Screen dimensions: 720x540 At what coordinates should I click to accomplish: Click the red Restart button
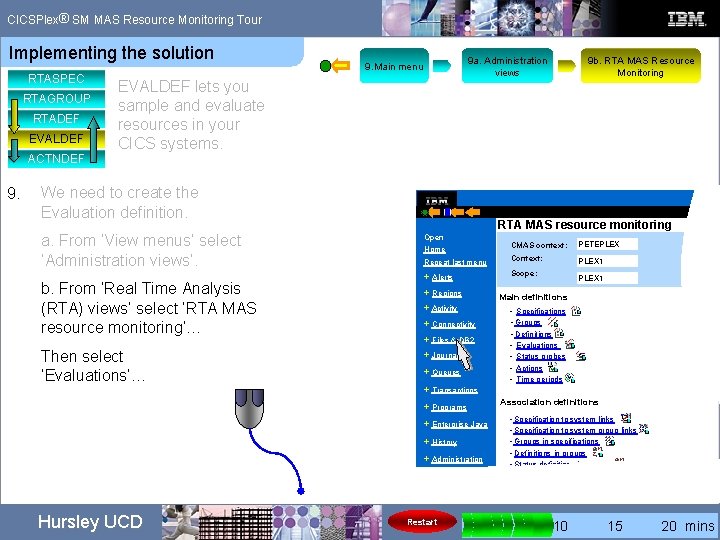click(422, 522)
